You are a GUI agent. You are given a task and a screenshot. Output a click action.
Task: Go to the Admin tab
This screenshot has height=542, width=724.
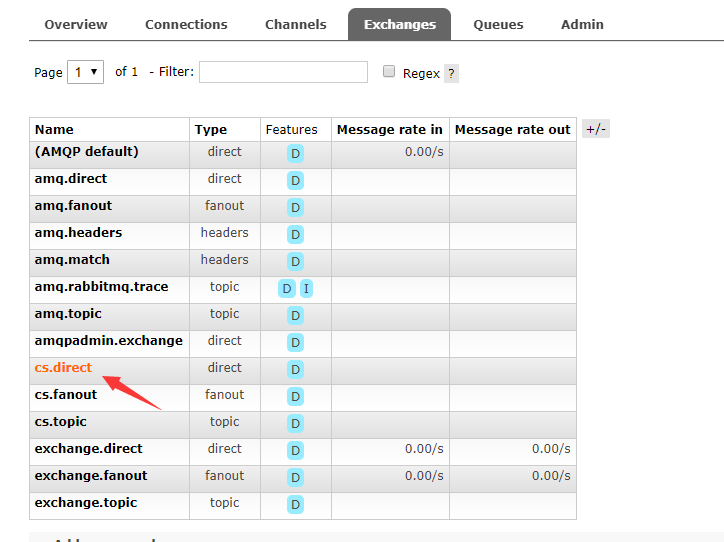(582, 24)
